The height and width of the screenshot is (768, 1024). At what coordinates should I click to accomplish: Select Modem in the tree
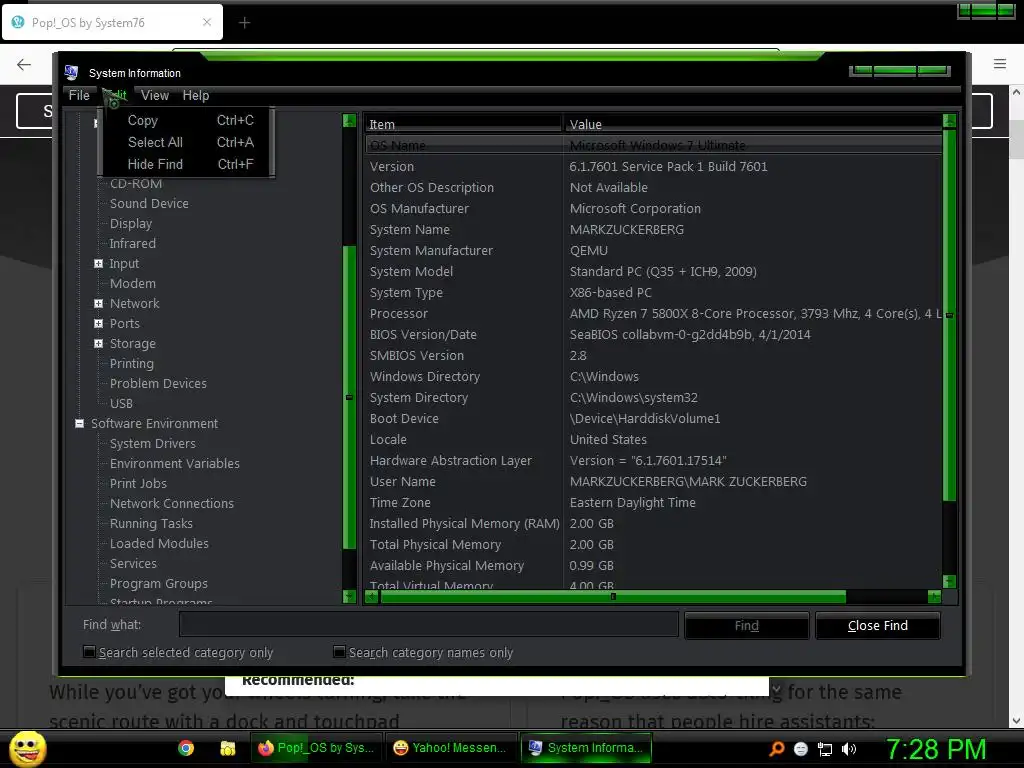(133, 283)
